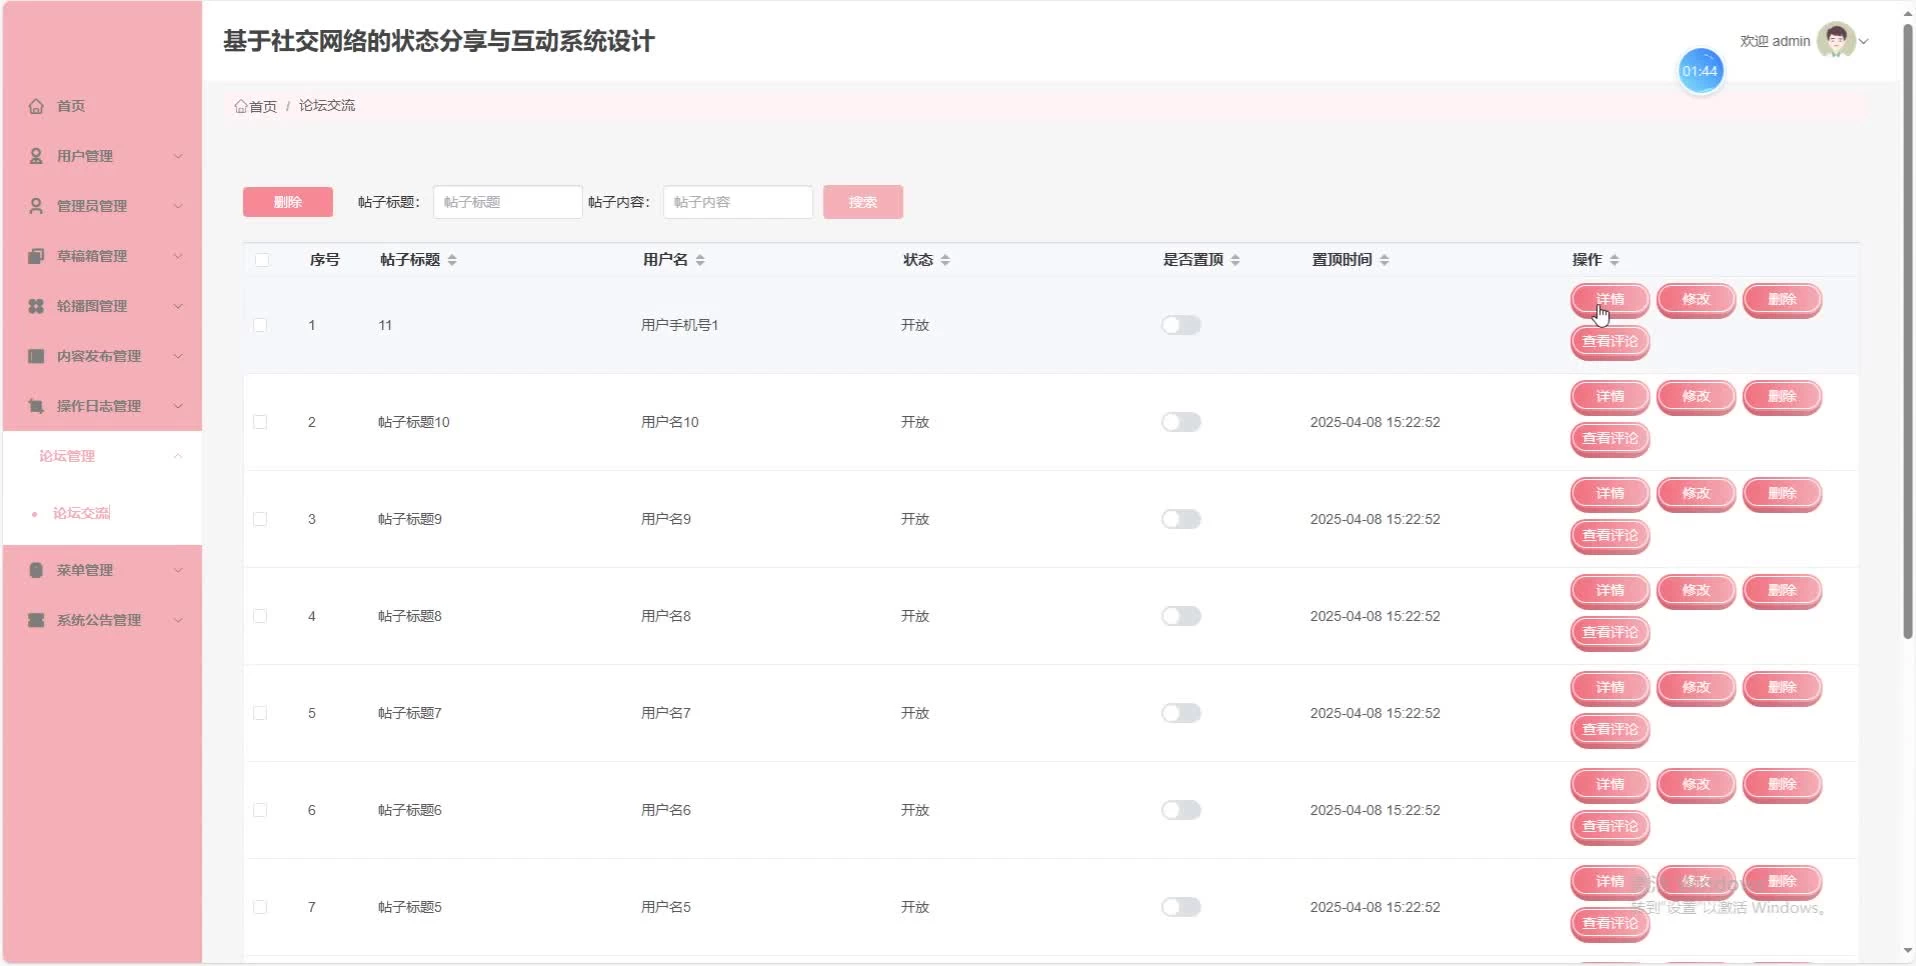
Task: Tick the select-all header checkbox
Action: [262, 260]
